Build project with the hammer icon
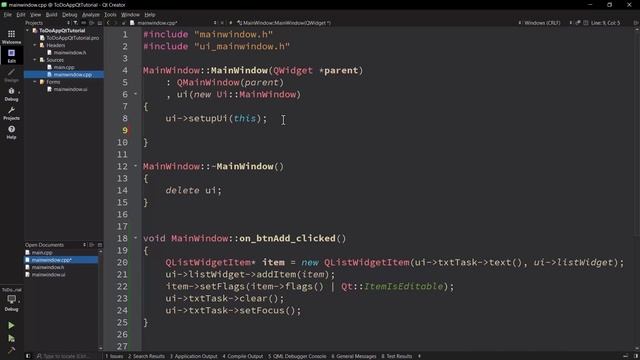 11,350
